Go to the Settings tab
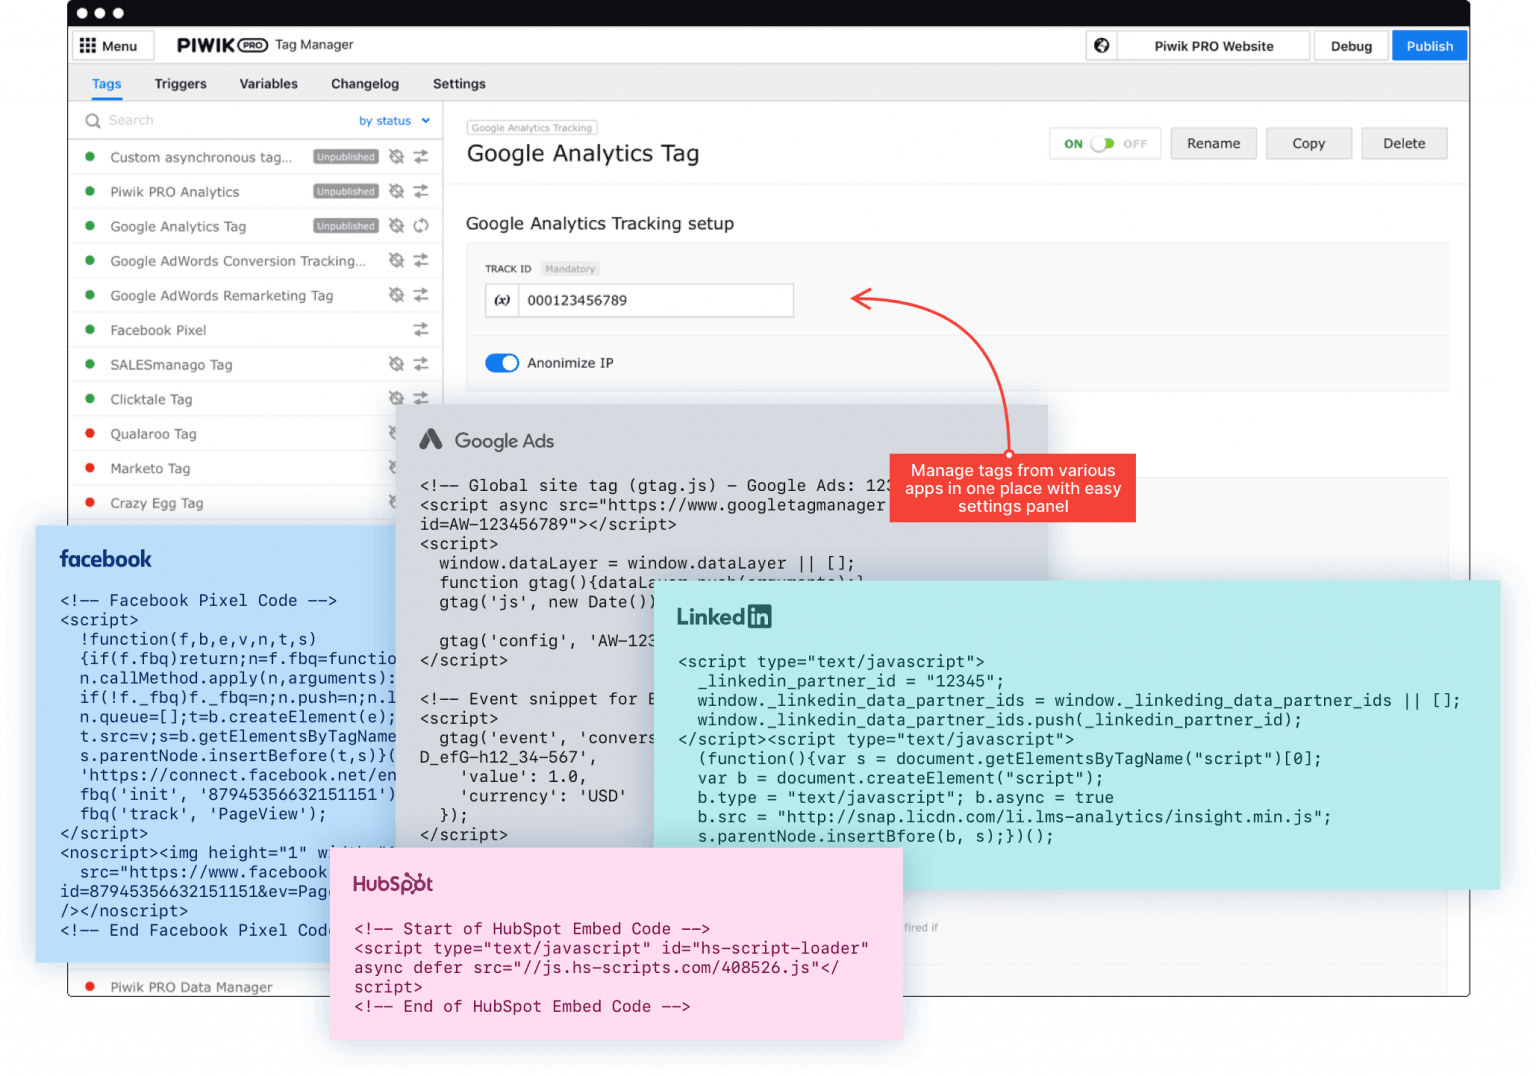 click(459, 84)
